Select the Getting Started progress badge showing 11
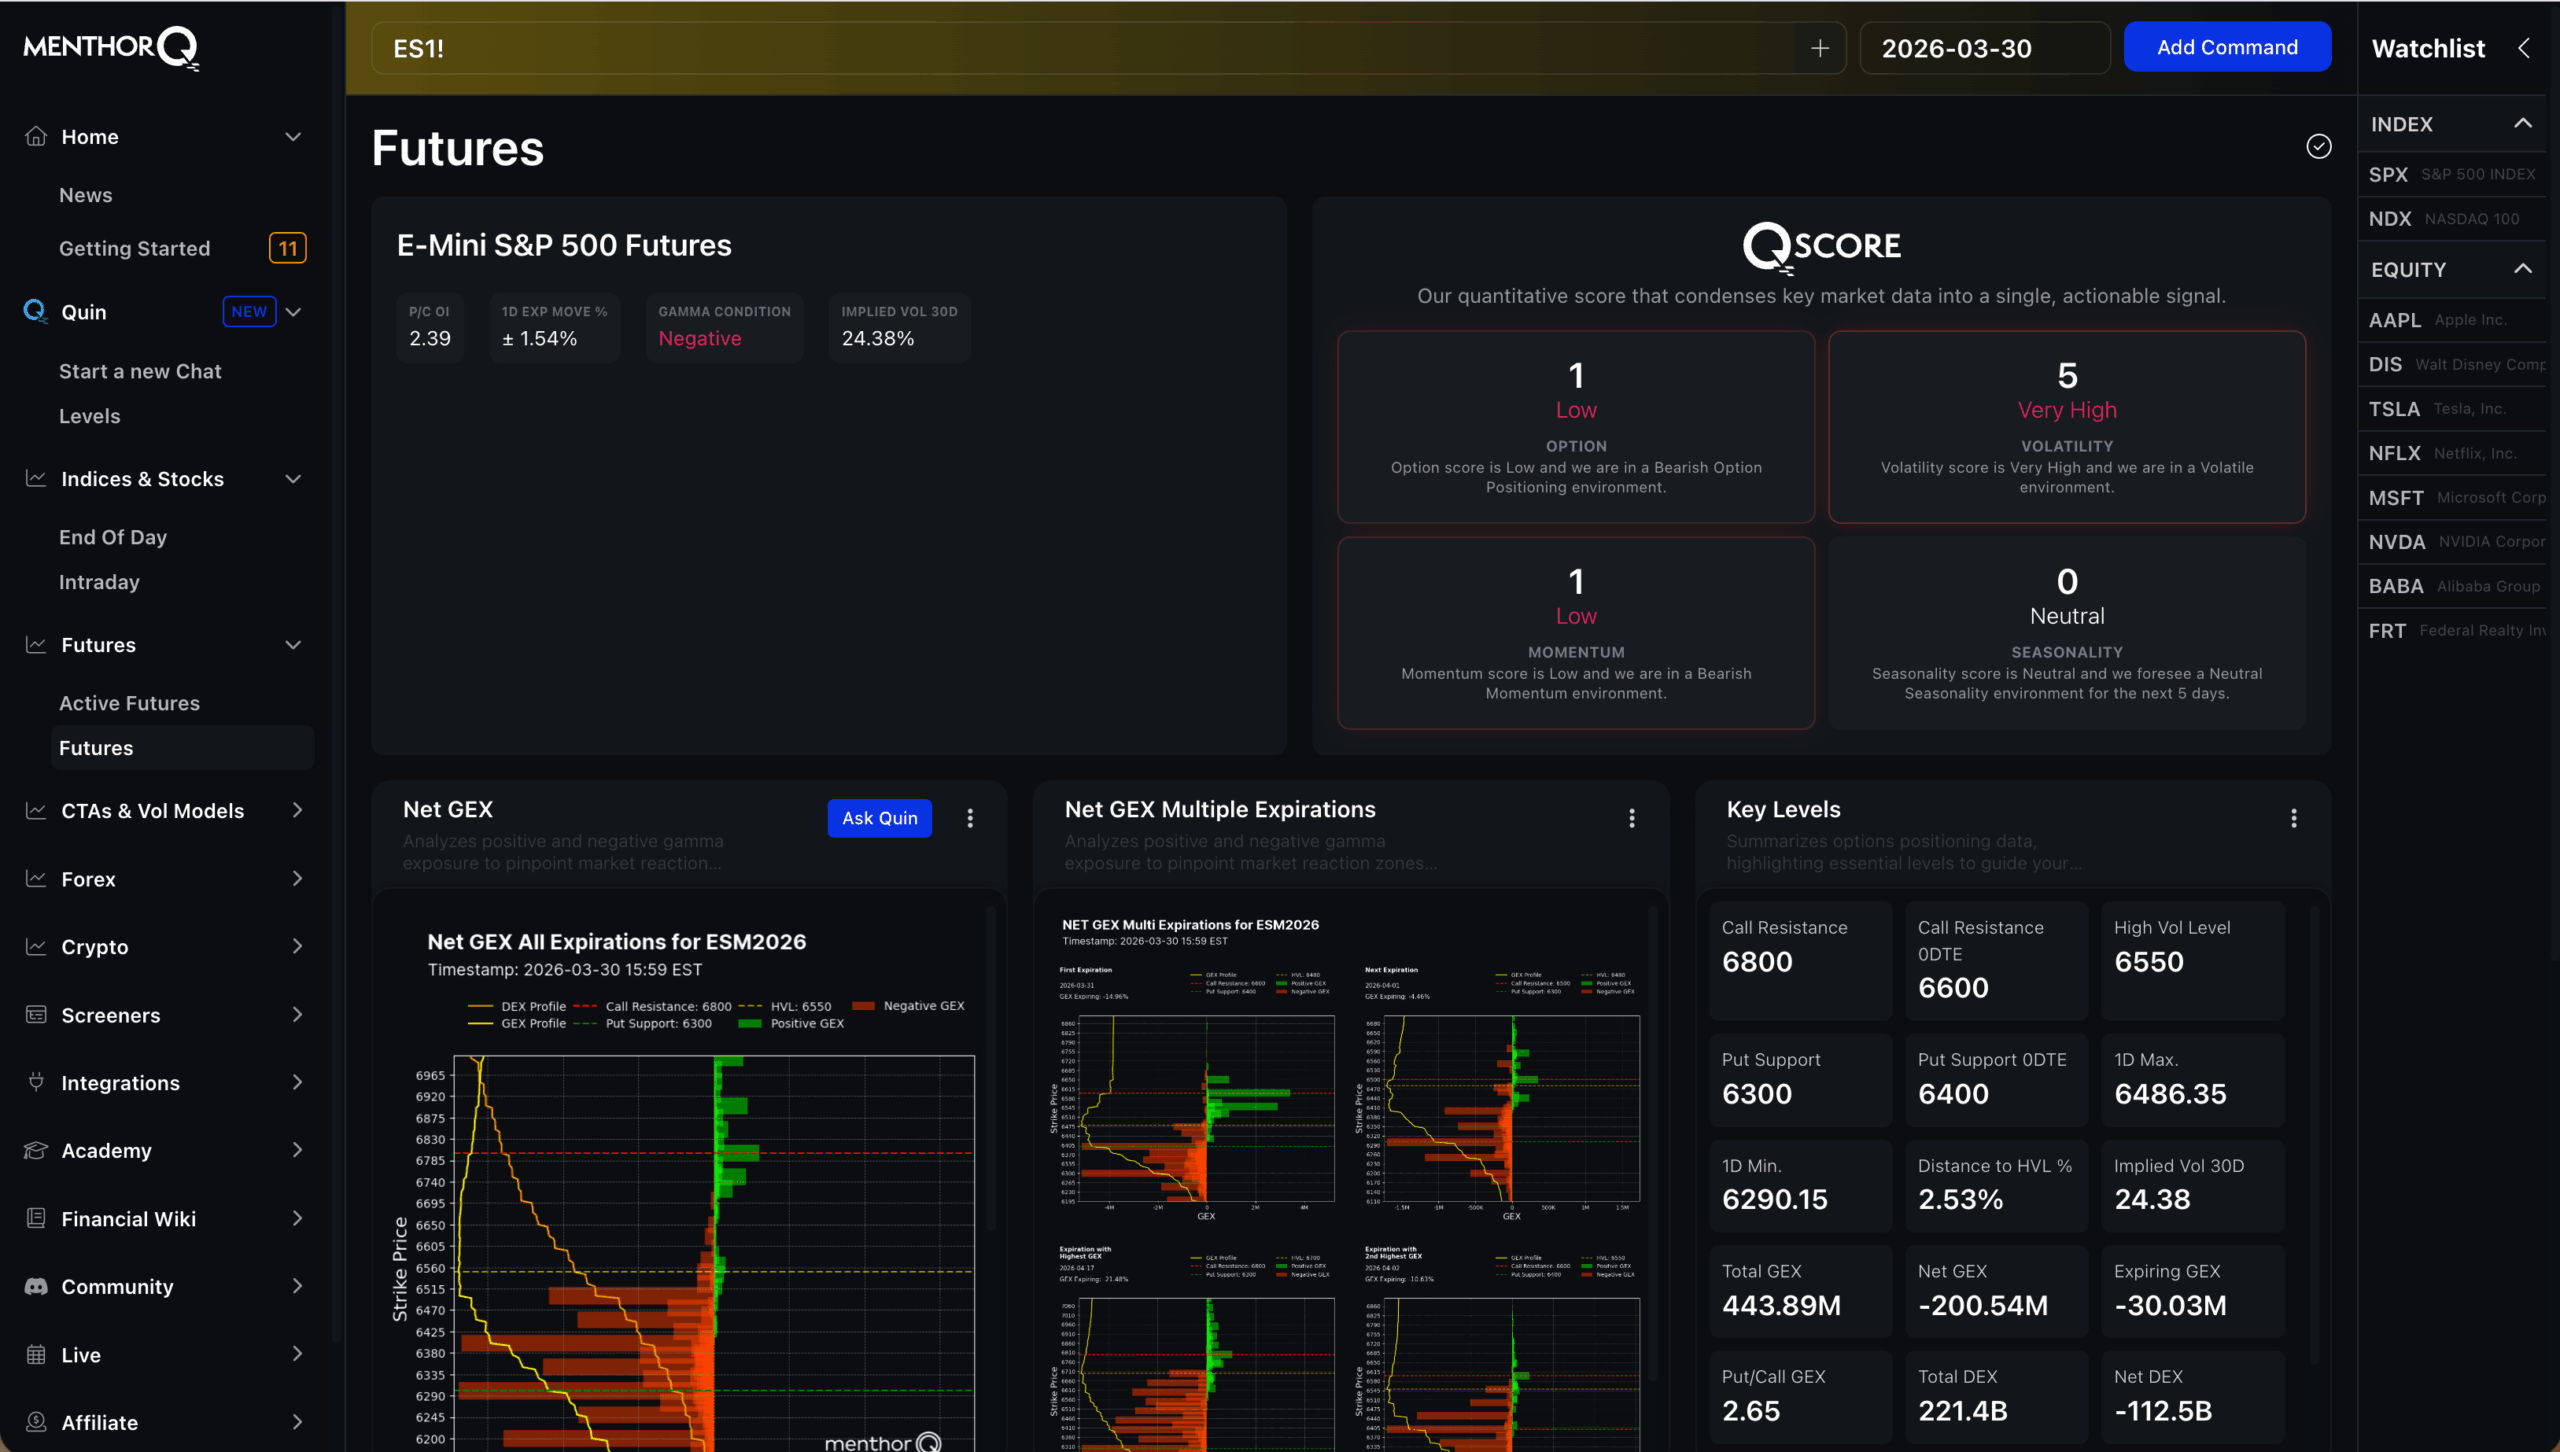Viewport: 2560px width, 1452px height. pos(287,248)
